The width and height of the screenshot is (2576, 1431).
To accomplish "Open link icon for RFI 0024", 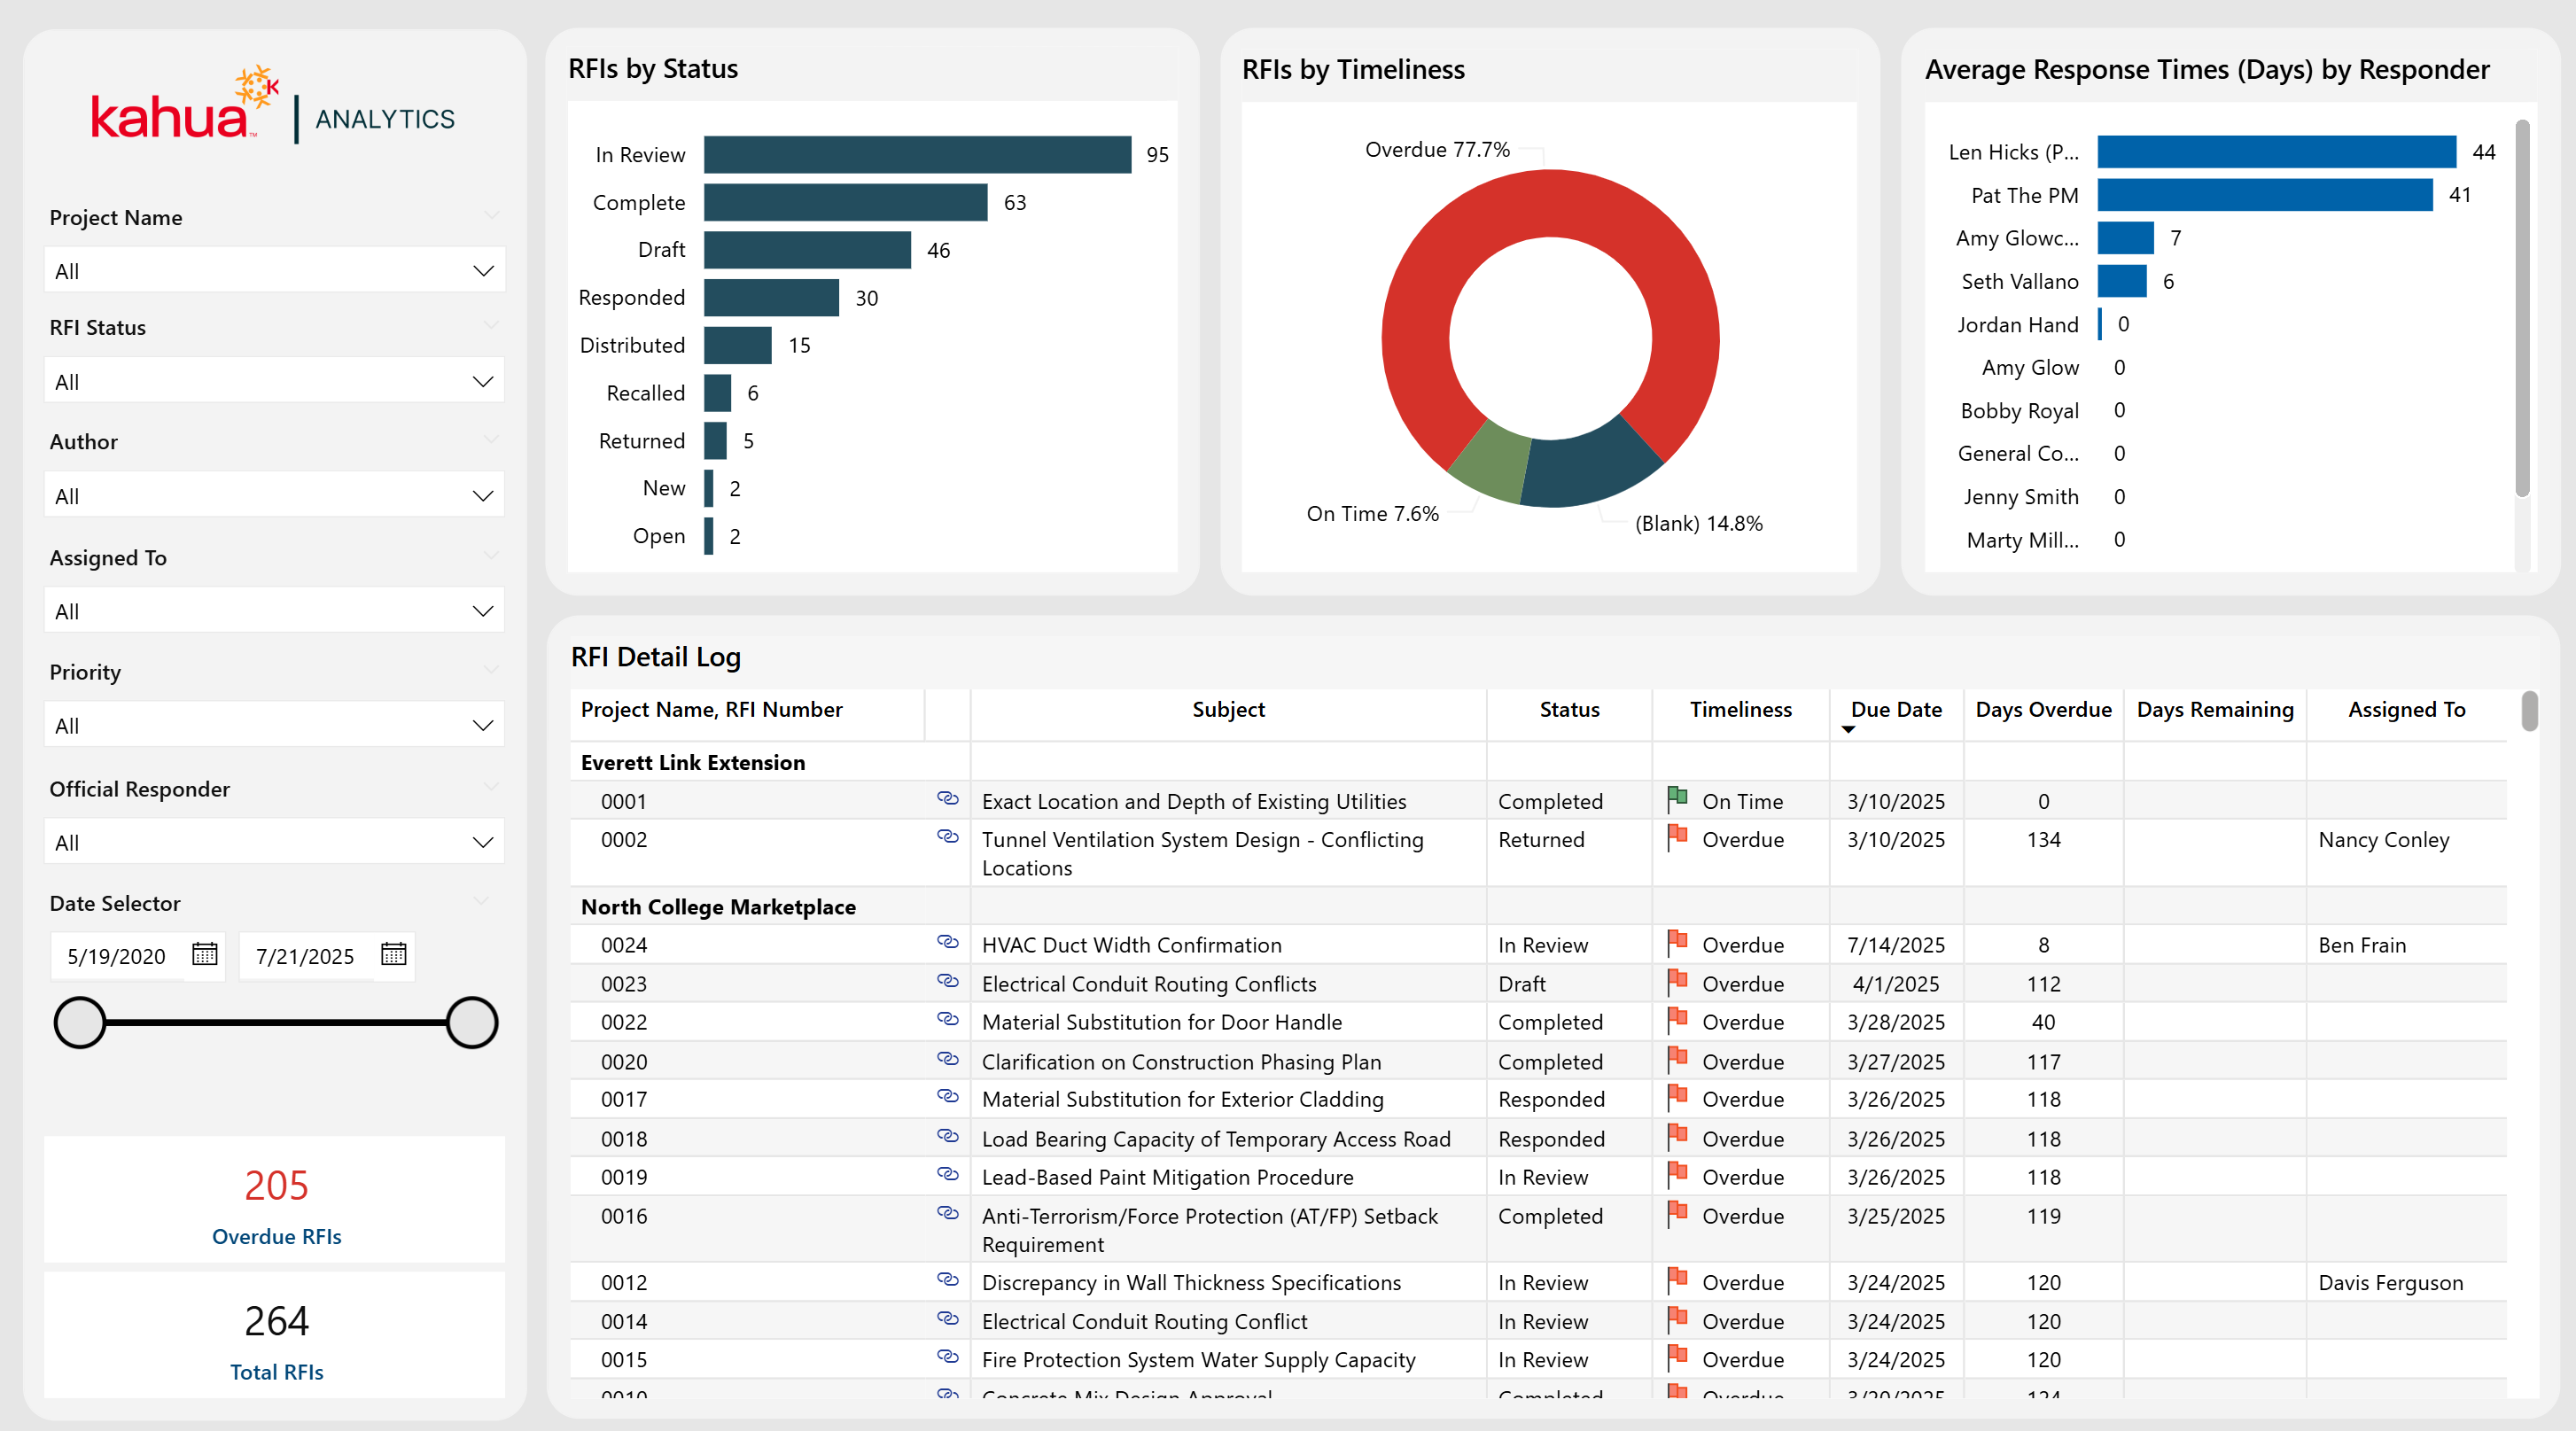I will tap(947, 942).
